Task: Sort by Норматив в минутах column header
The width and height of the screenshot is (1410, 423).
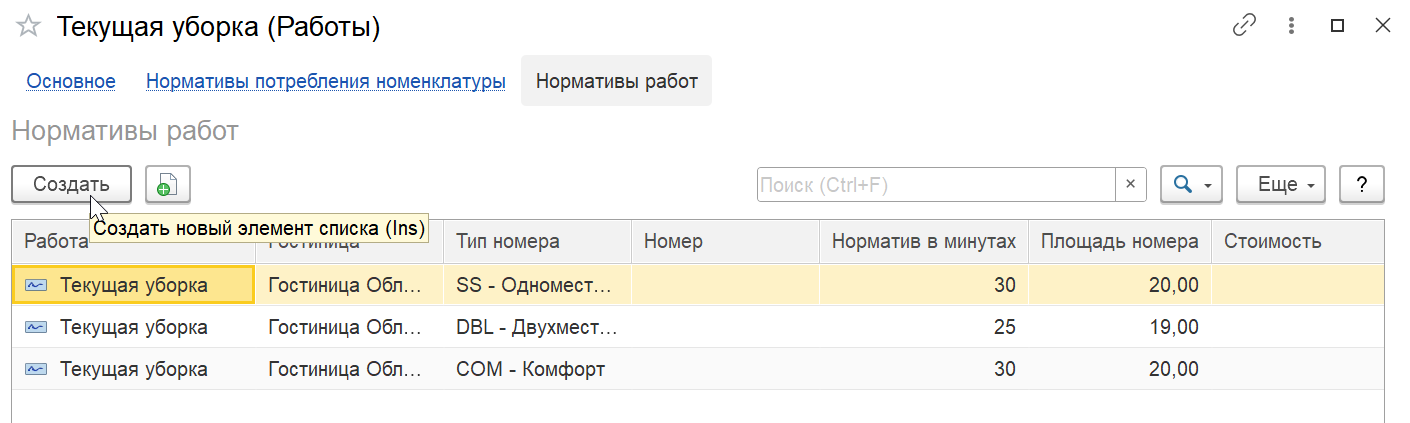Action: click(923, 241)
